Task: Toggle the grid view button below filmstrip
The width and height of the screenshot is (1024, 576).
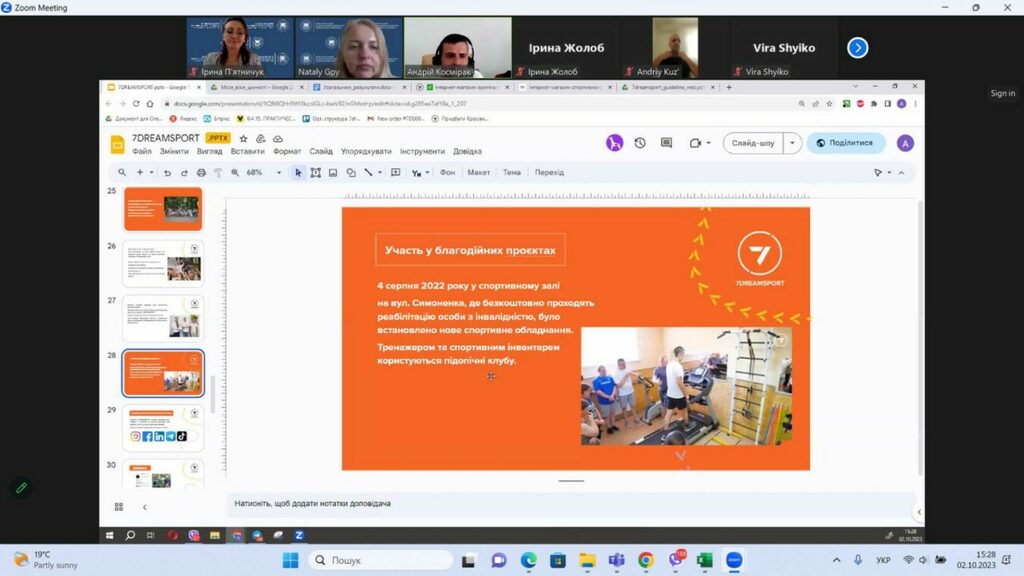Action: tap(119, 507)
